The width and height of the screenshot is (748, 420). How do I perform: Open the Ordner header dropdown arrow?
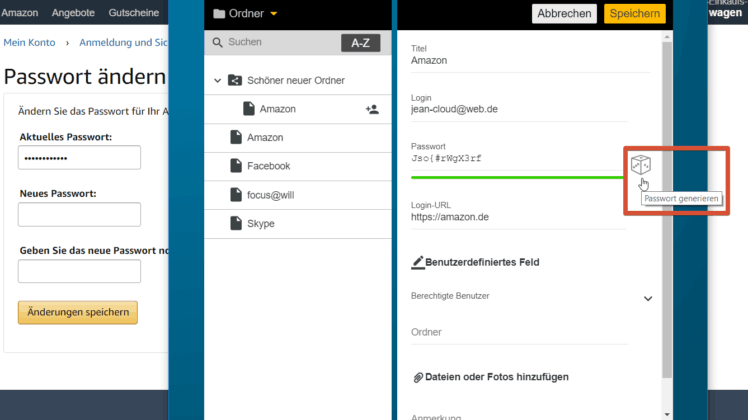point(274,14)
